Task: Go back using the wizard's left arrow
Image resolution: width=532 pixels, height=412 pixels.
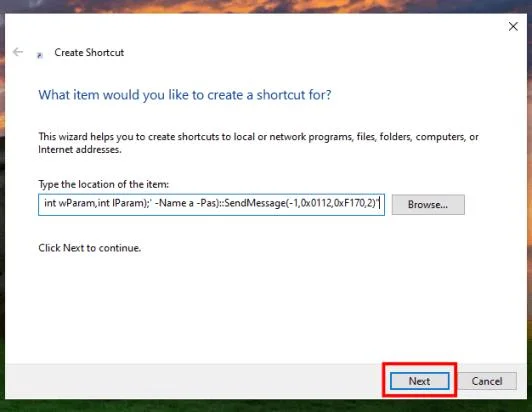Action: 18,52
